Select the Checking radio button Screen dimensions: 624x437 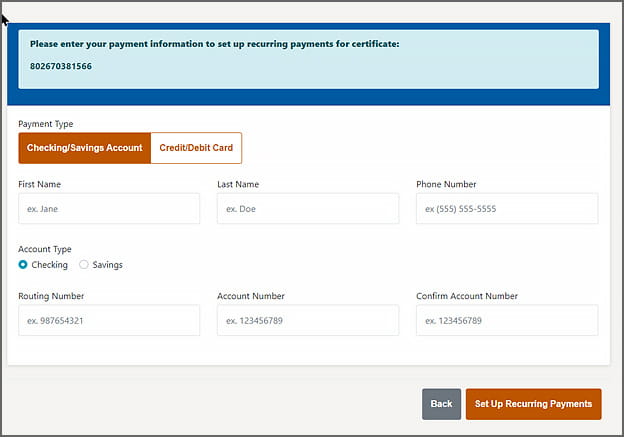coord(23,265)
